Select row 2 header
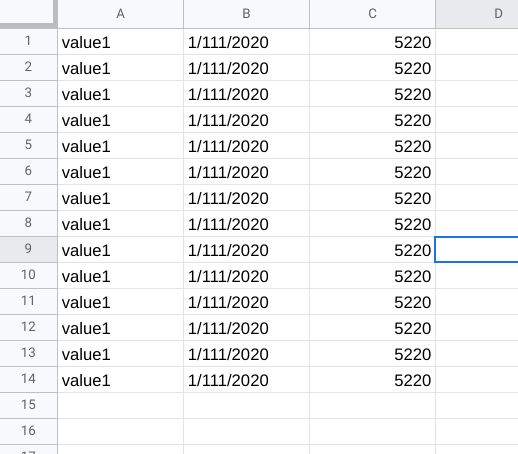 tap(28, 67)
